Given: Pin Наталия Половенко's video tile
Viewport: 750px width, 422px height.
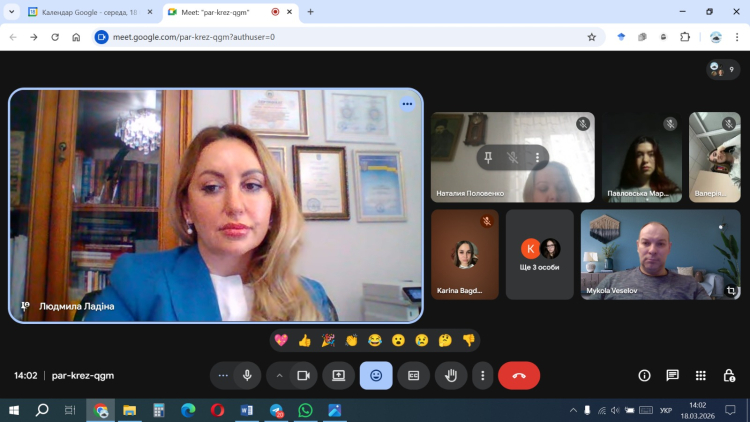Looking at the screenshot, I should 487,157.
